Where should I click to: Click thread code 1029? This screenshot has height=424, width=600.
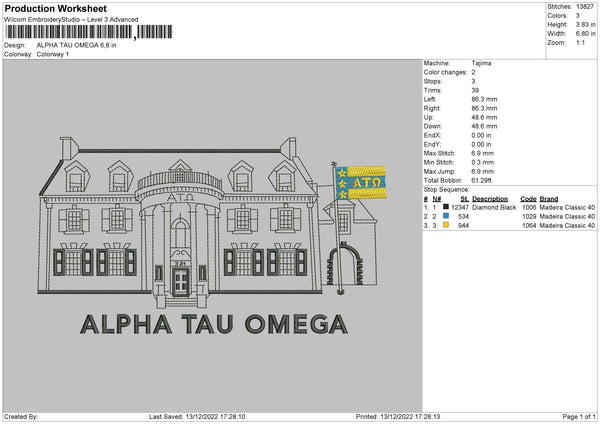[x=529, y=217]
